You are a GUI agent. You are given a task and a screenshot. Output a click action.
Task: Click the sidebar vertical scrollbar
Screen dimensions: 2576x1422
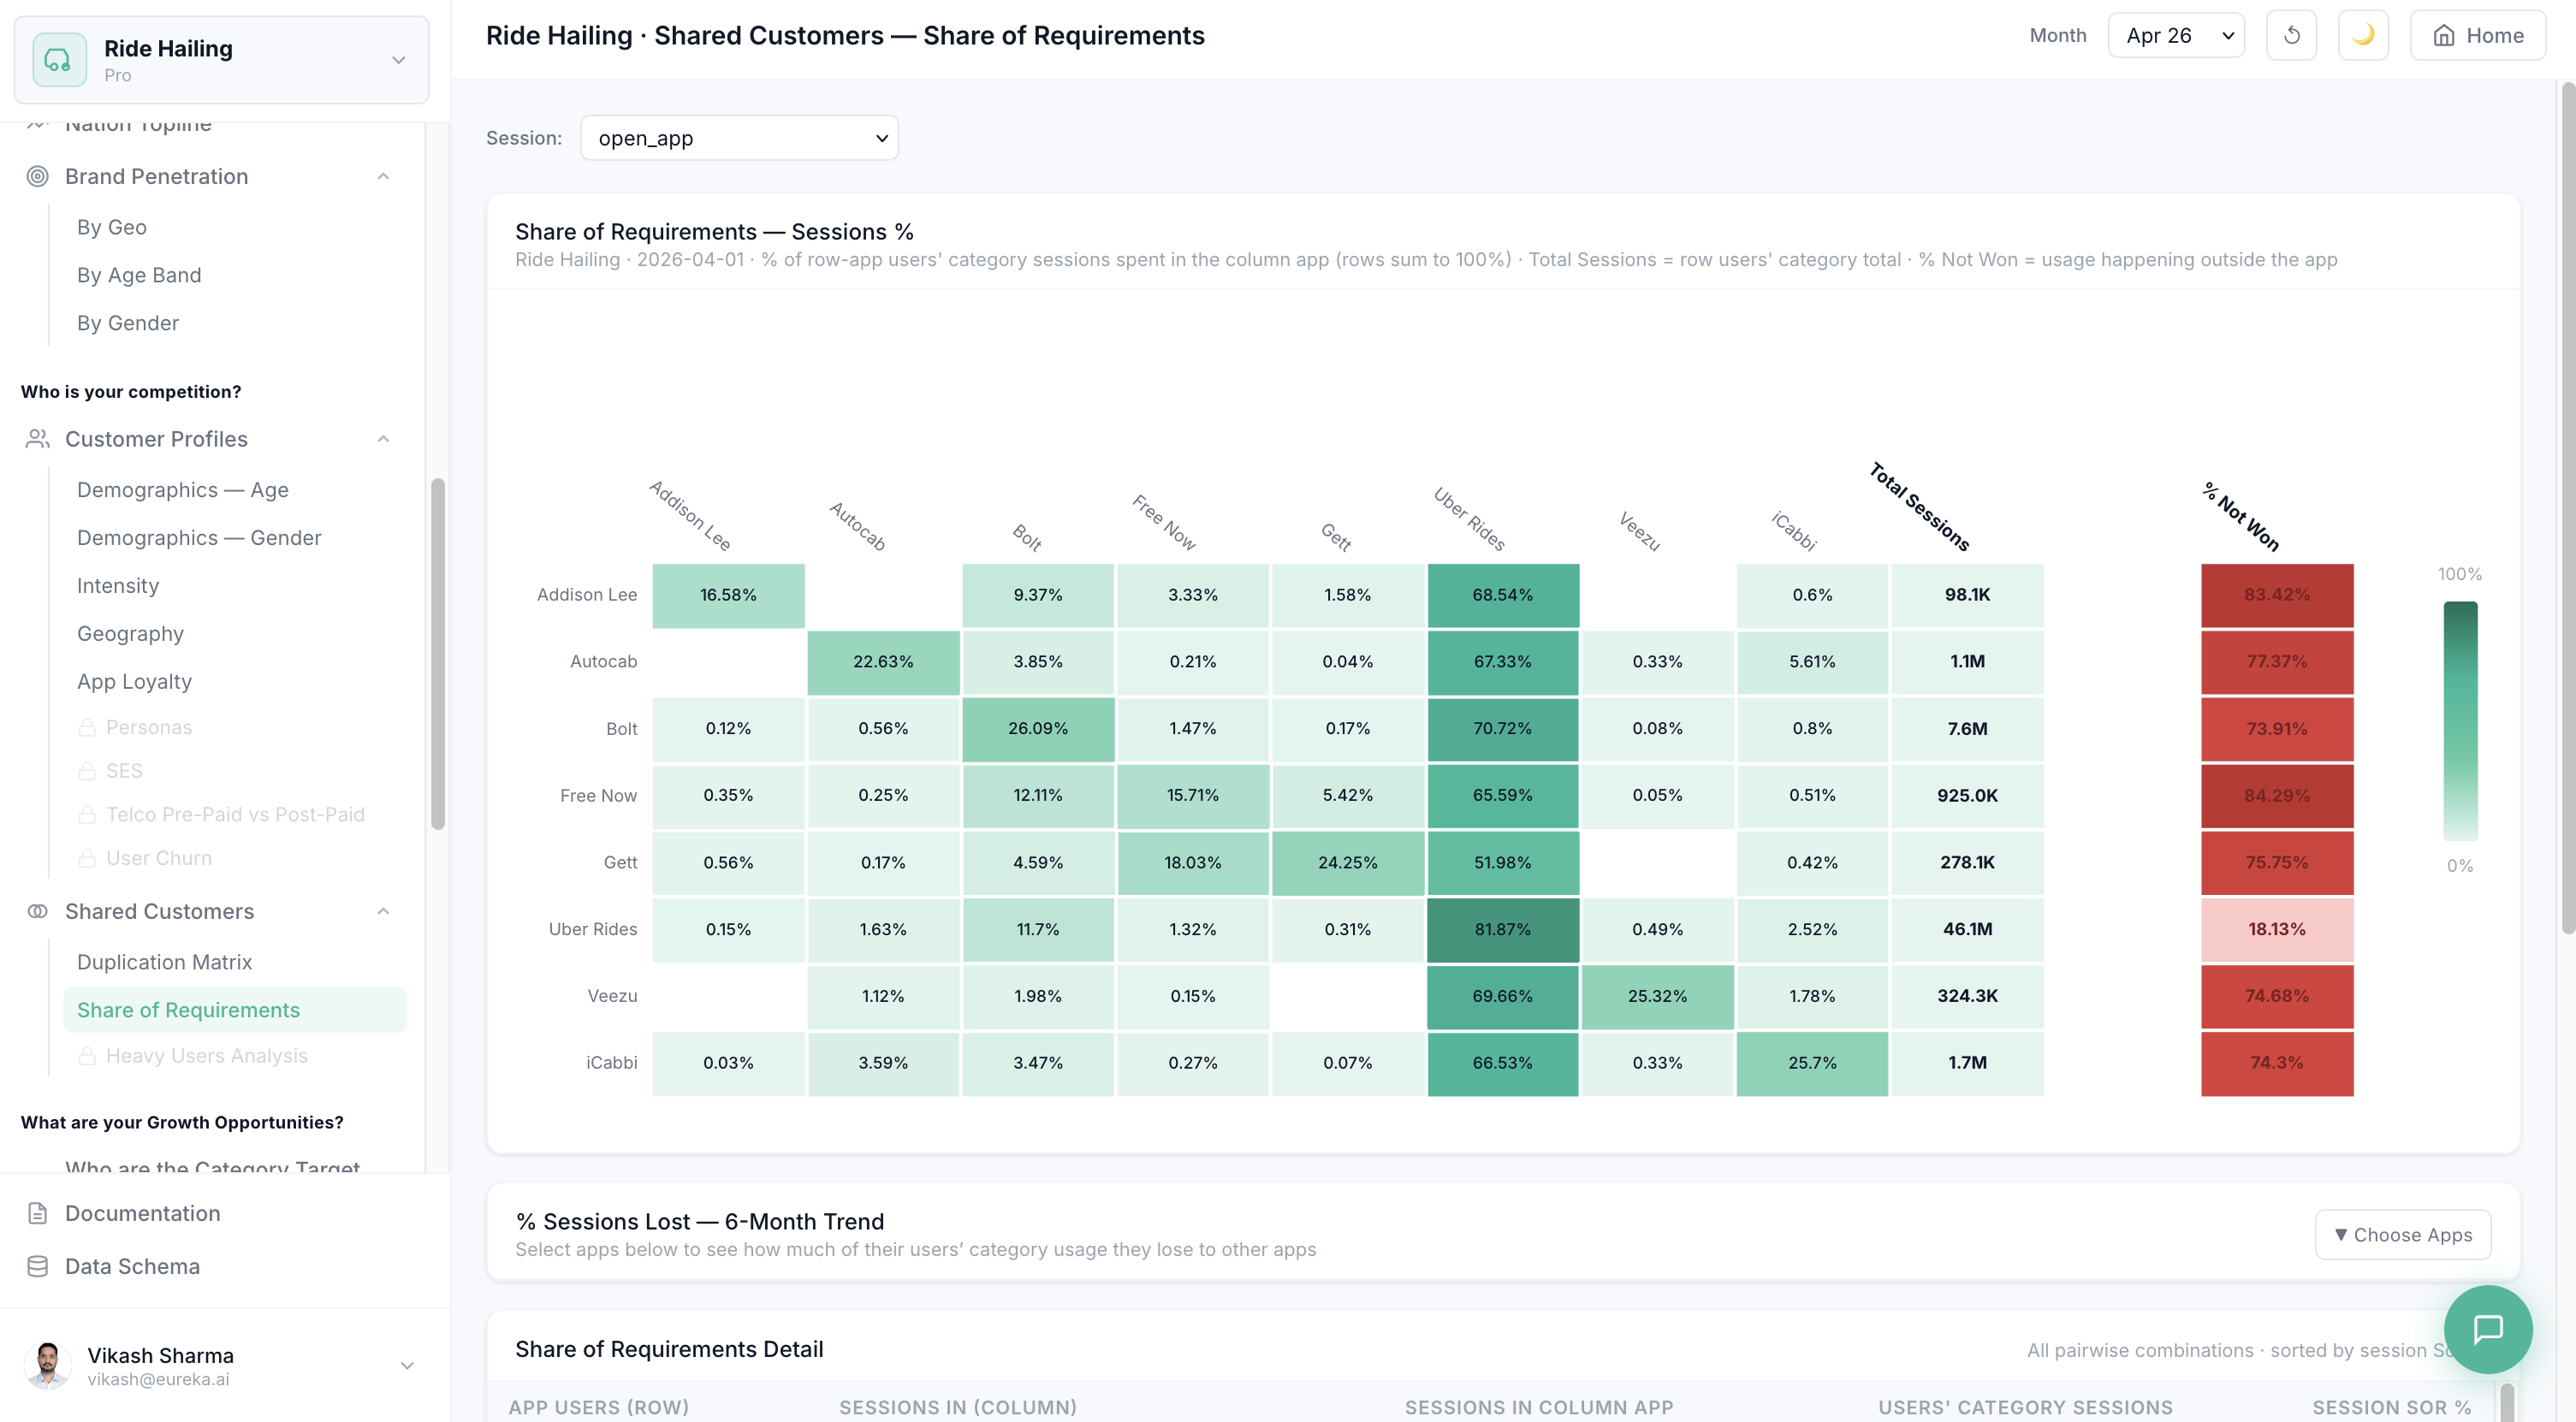(x=437, y=653)
